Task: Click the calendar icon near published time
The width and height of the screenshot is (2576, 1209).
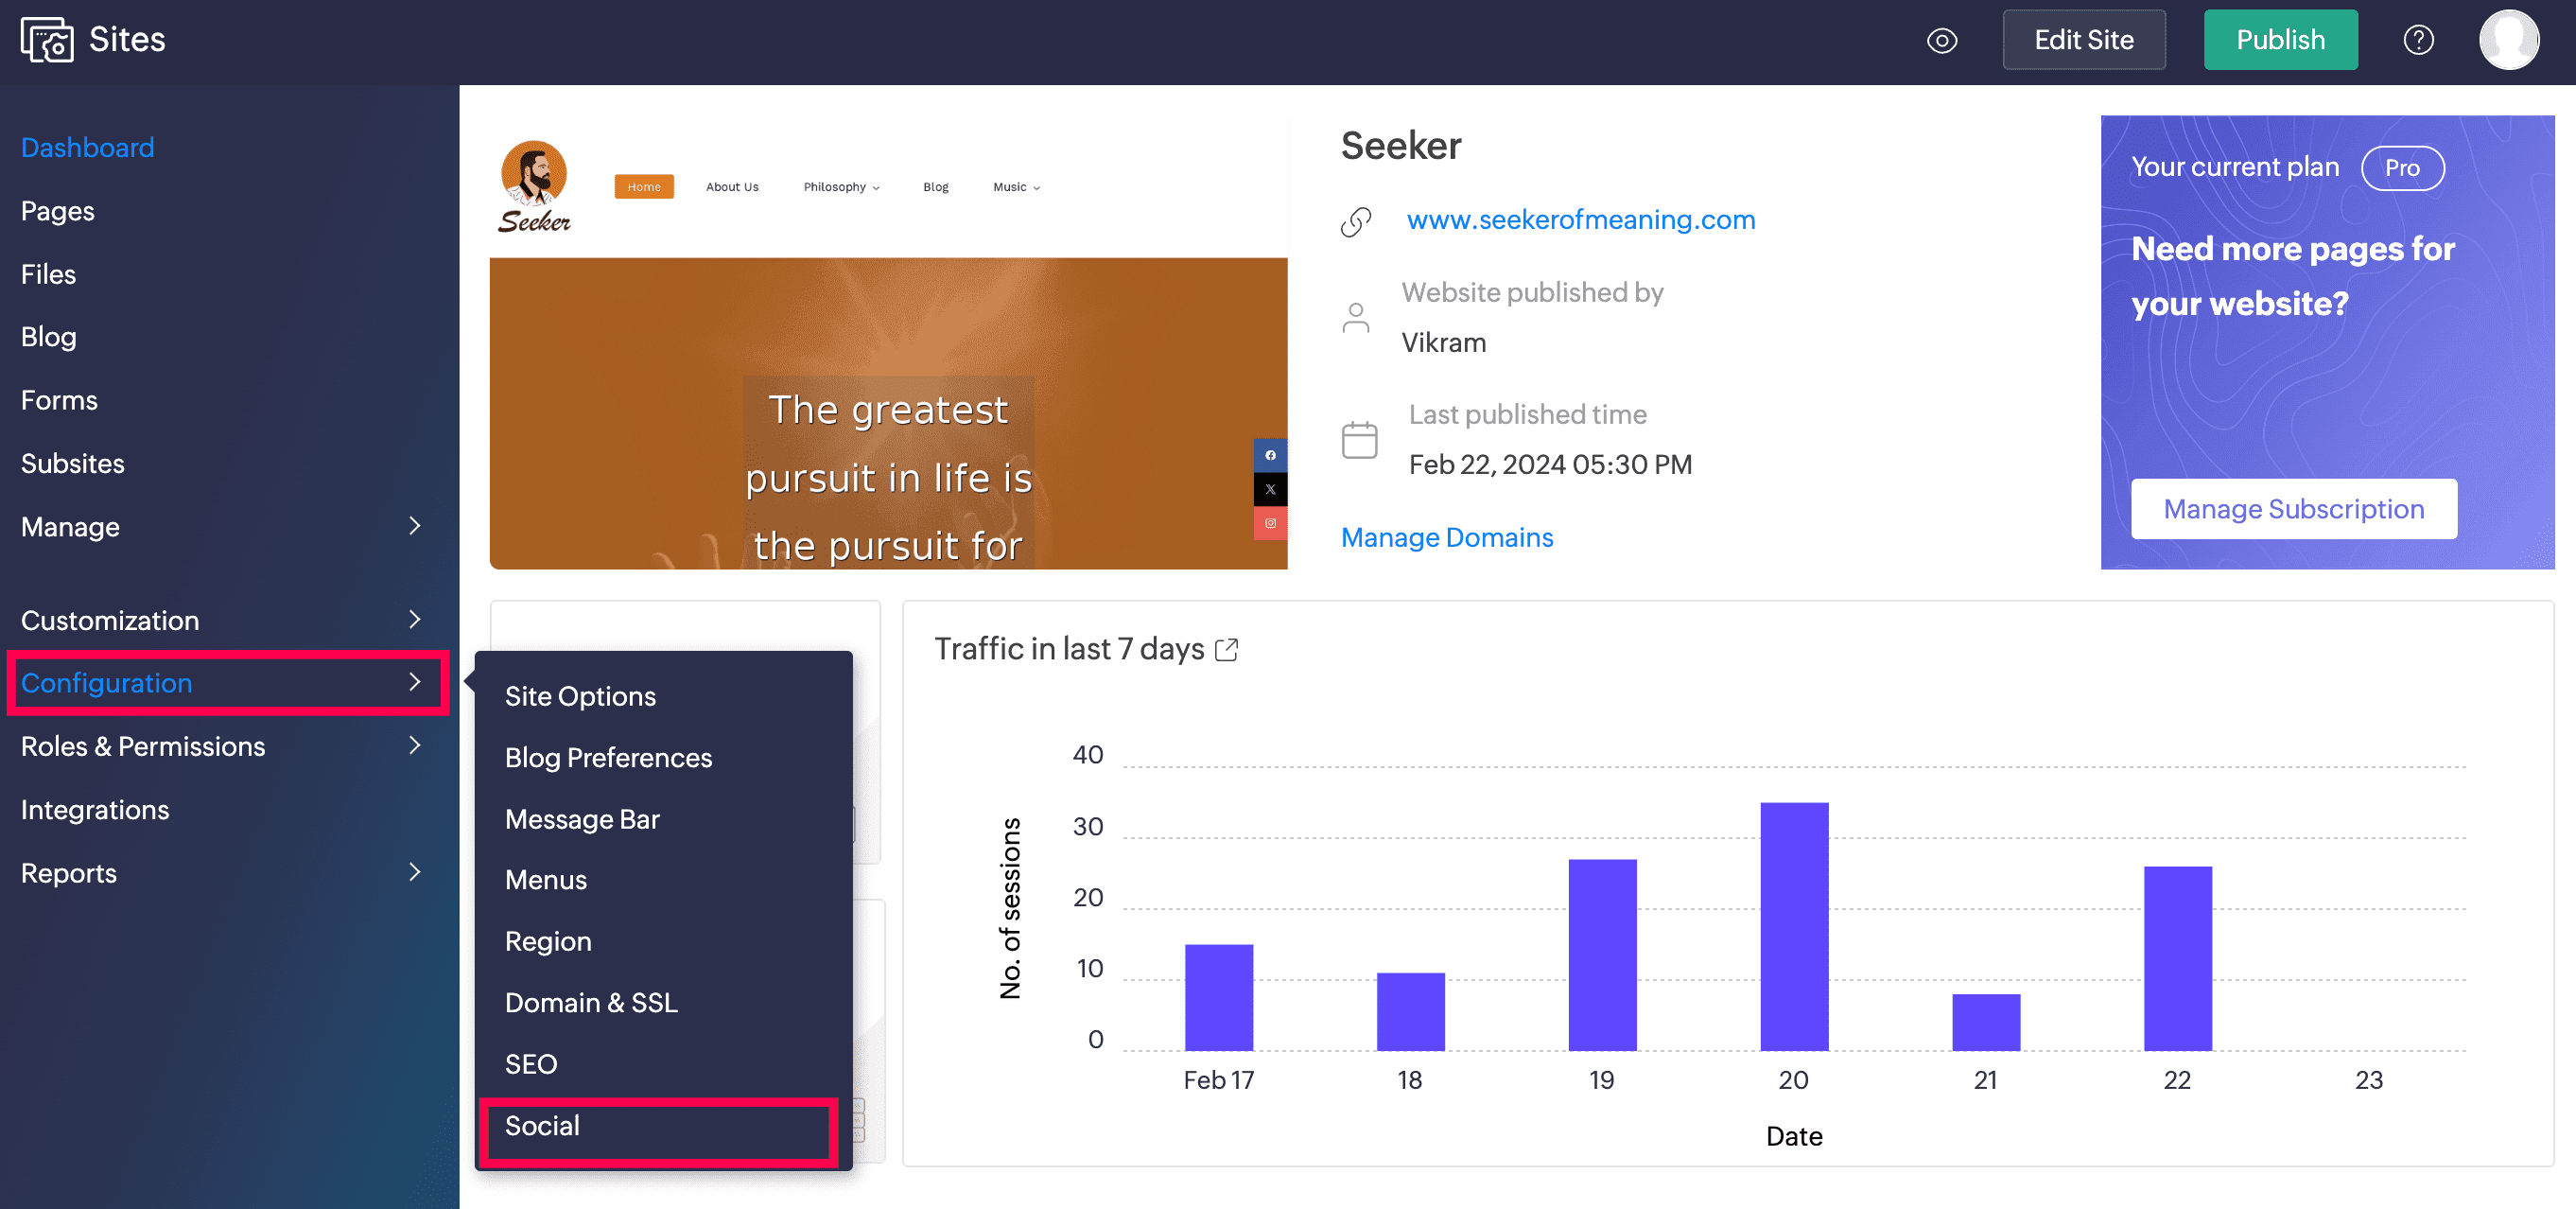Action: (1359, 440)
